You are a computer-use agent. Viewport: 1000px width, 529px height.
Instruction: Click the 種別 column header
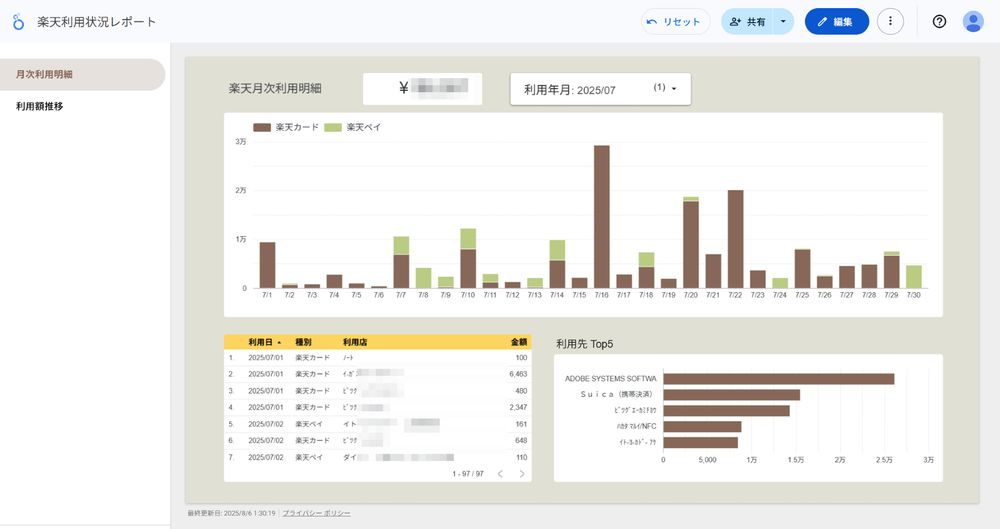click(303, 342)
